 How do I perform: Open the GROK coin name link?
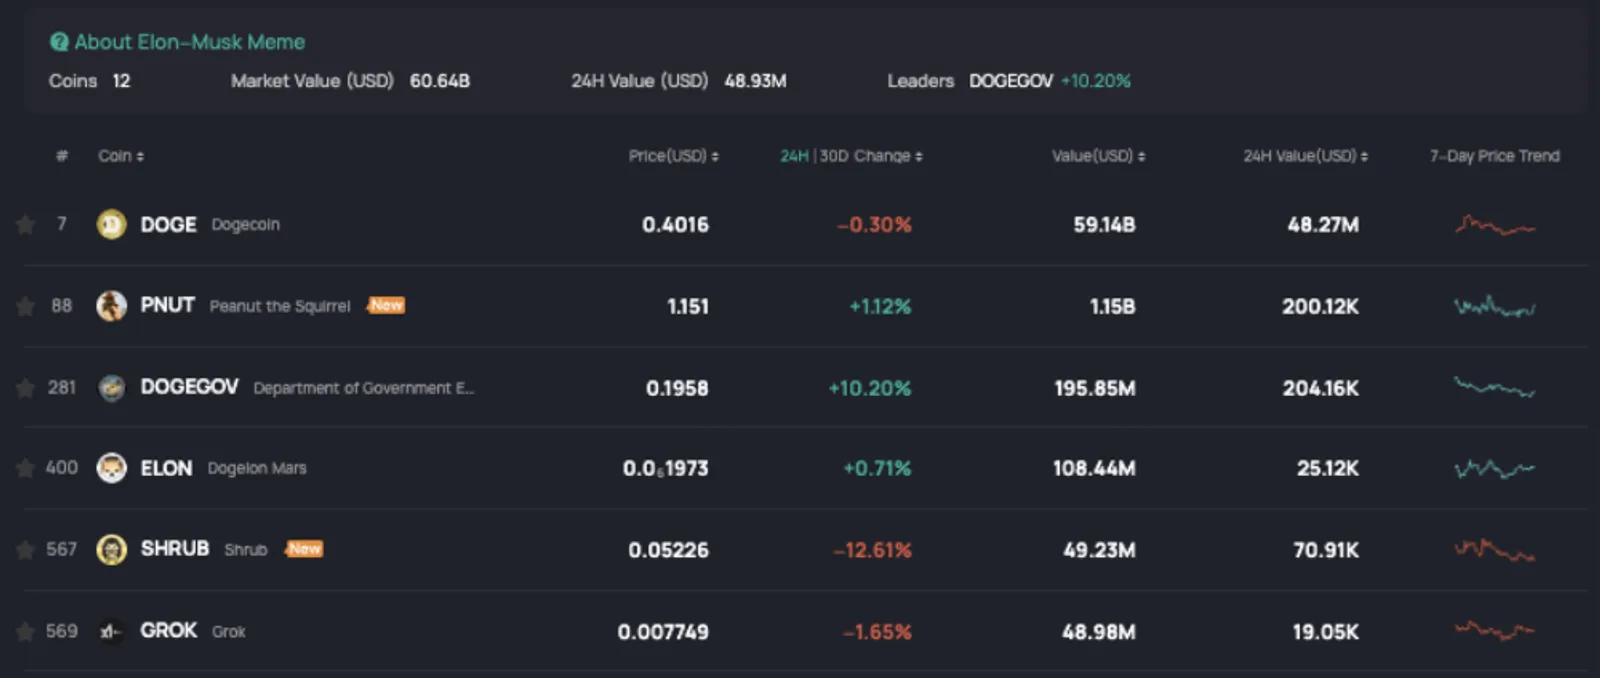pos(168,630)
